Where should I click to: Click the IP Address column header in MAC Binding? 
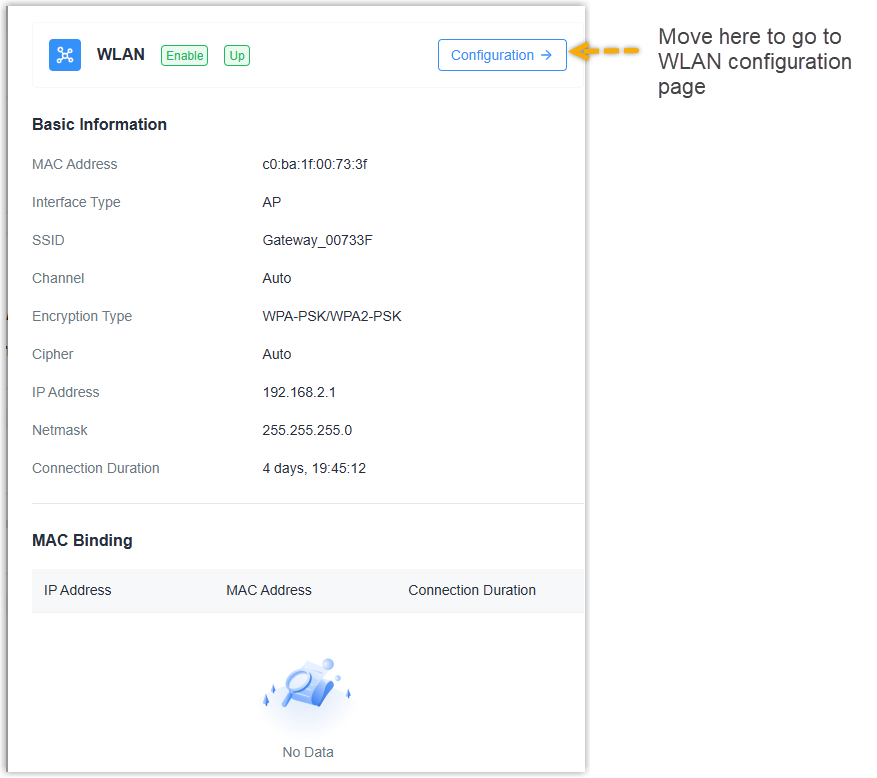(78, 590)
